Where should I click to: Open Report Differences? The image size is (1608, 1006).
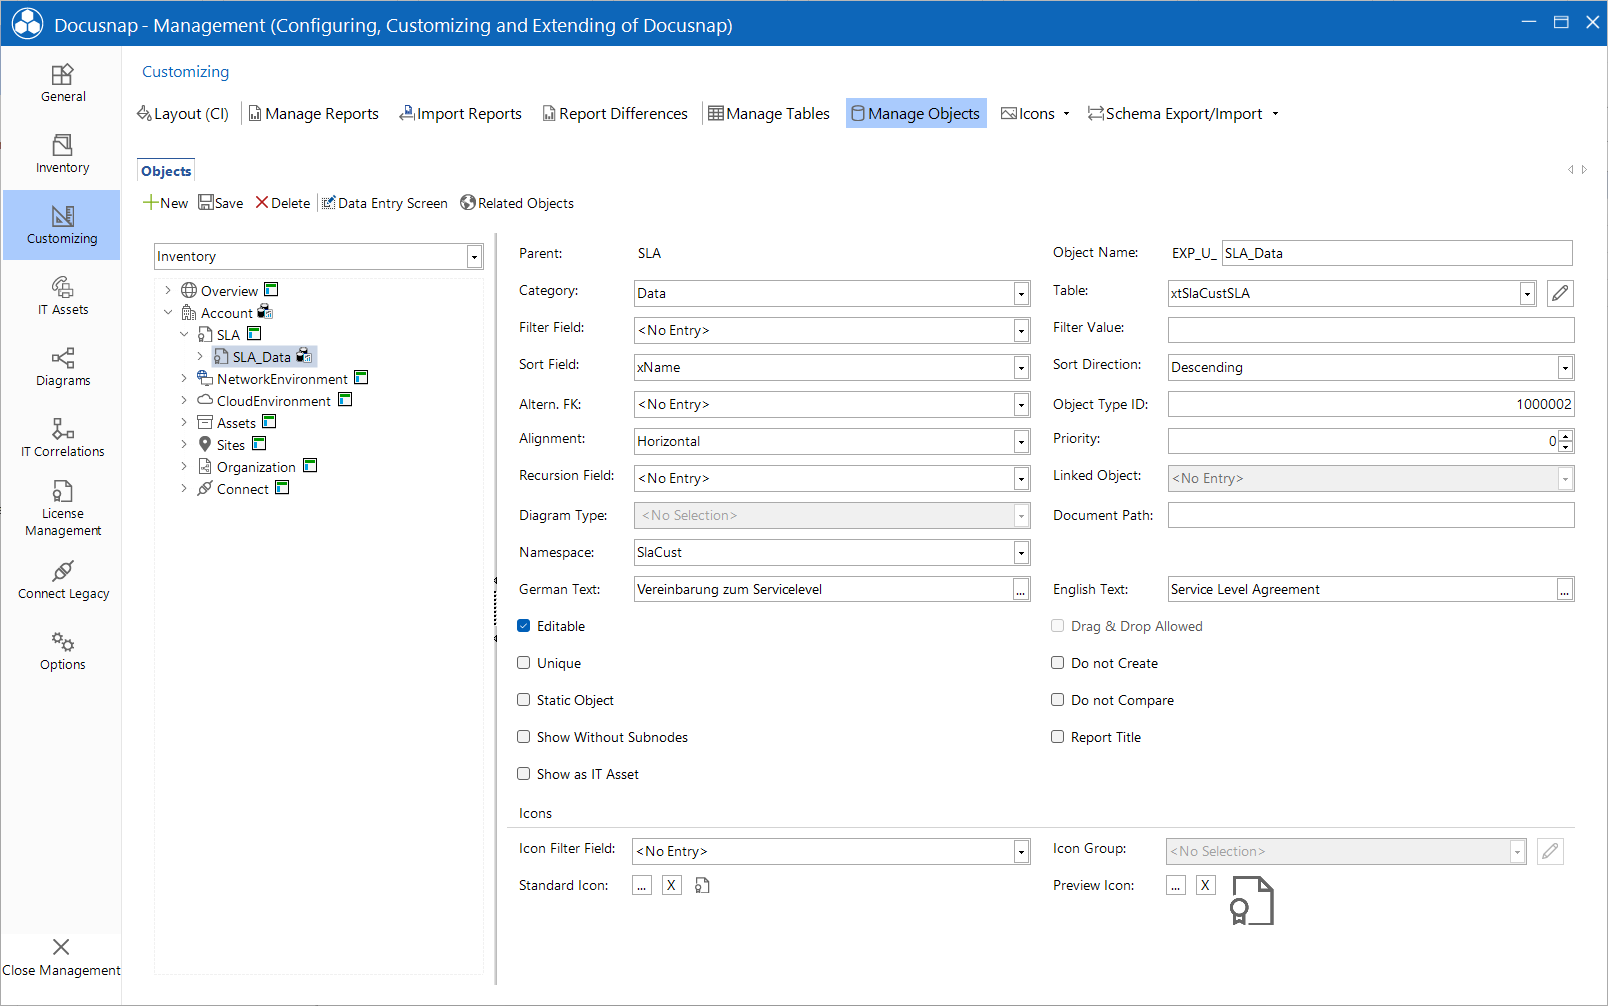point(615,114)
